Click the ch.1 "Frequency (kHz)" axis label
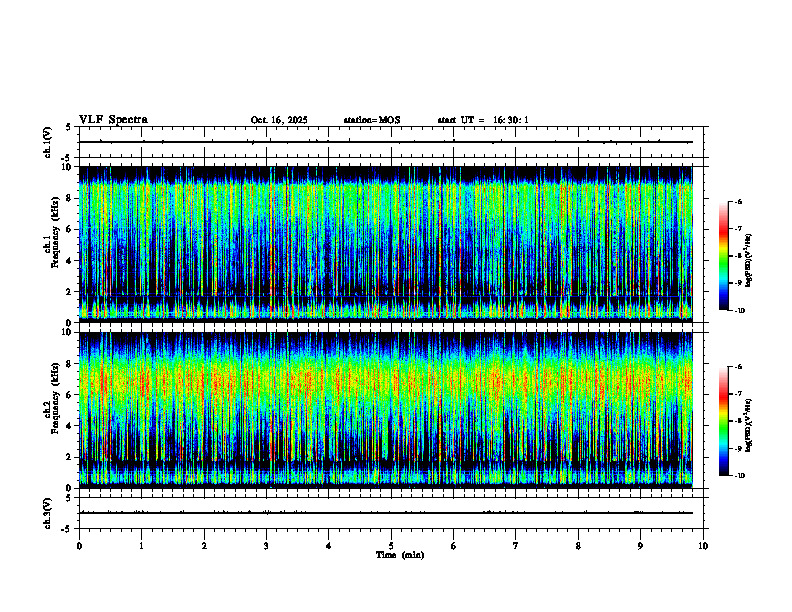 pos(54,230)
